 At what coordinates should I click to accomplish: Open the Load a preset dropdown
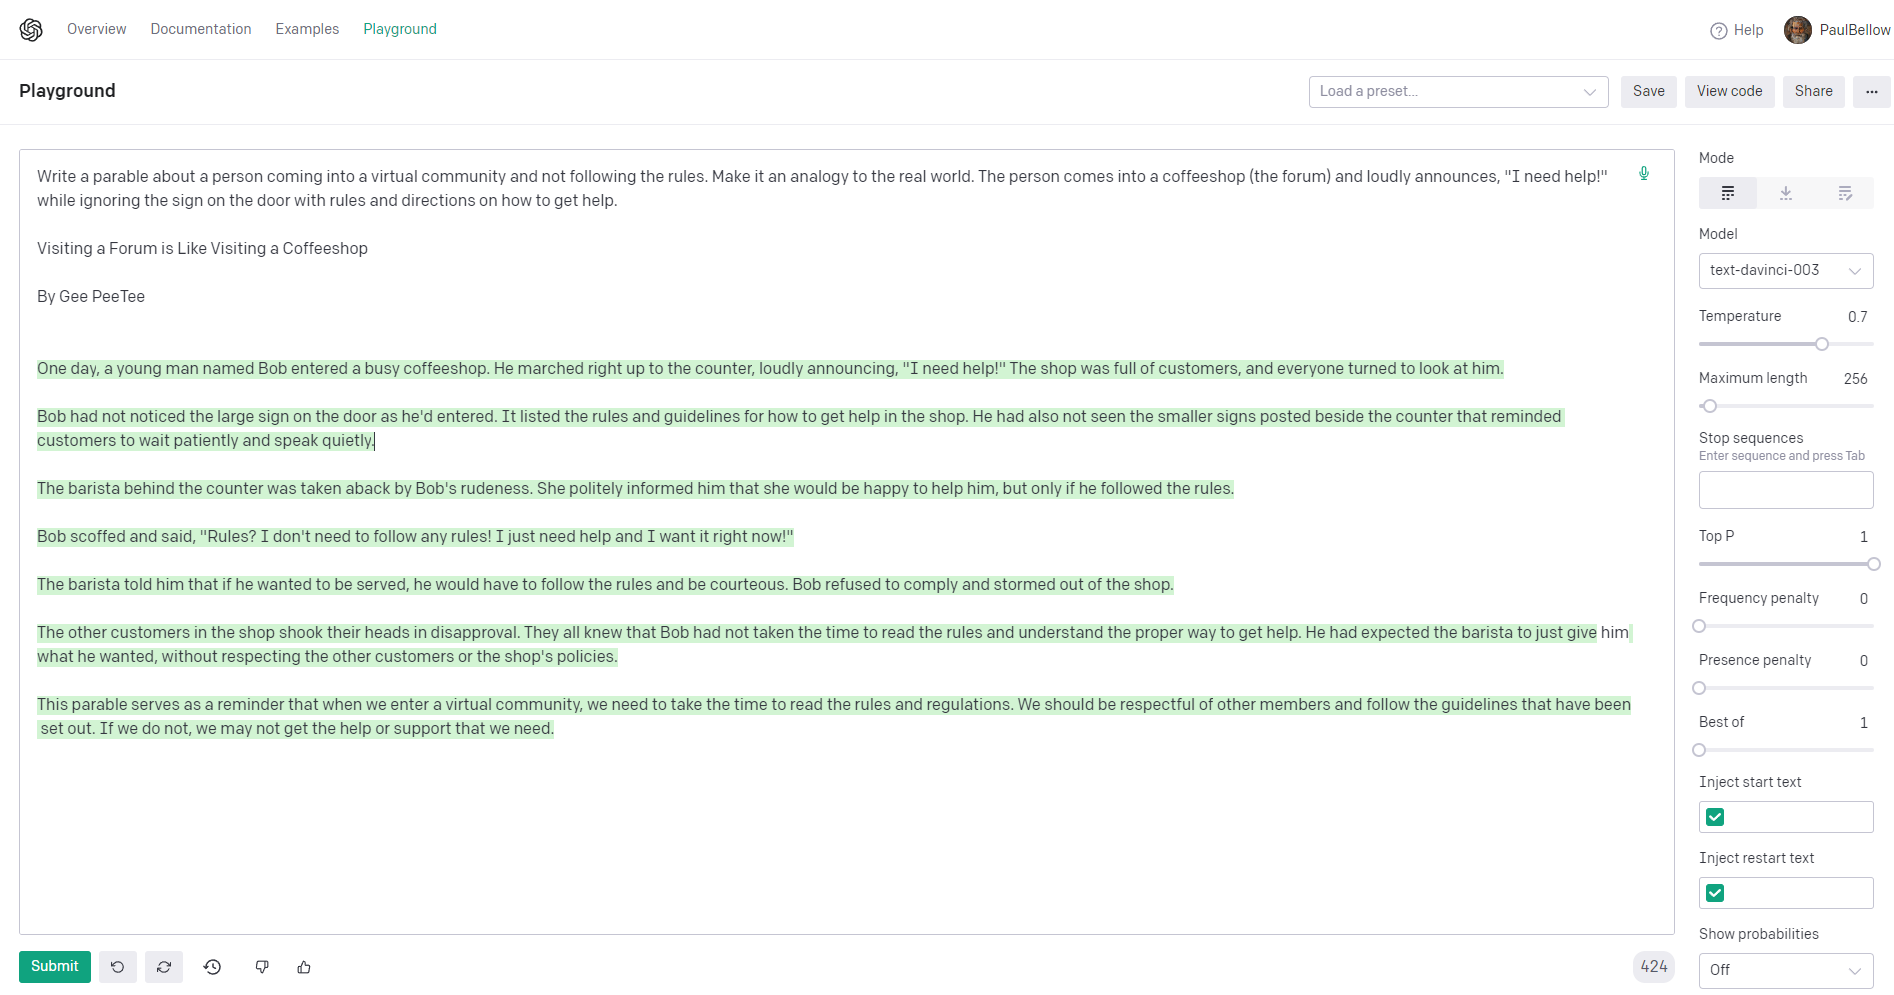coord(1458,91)
